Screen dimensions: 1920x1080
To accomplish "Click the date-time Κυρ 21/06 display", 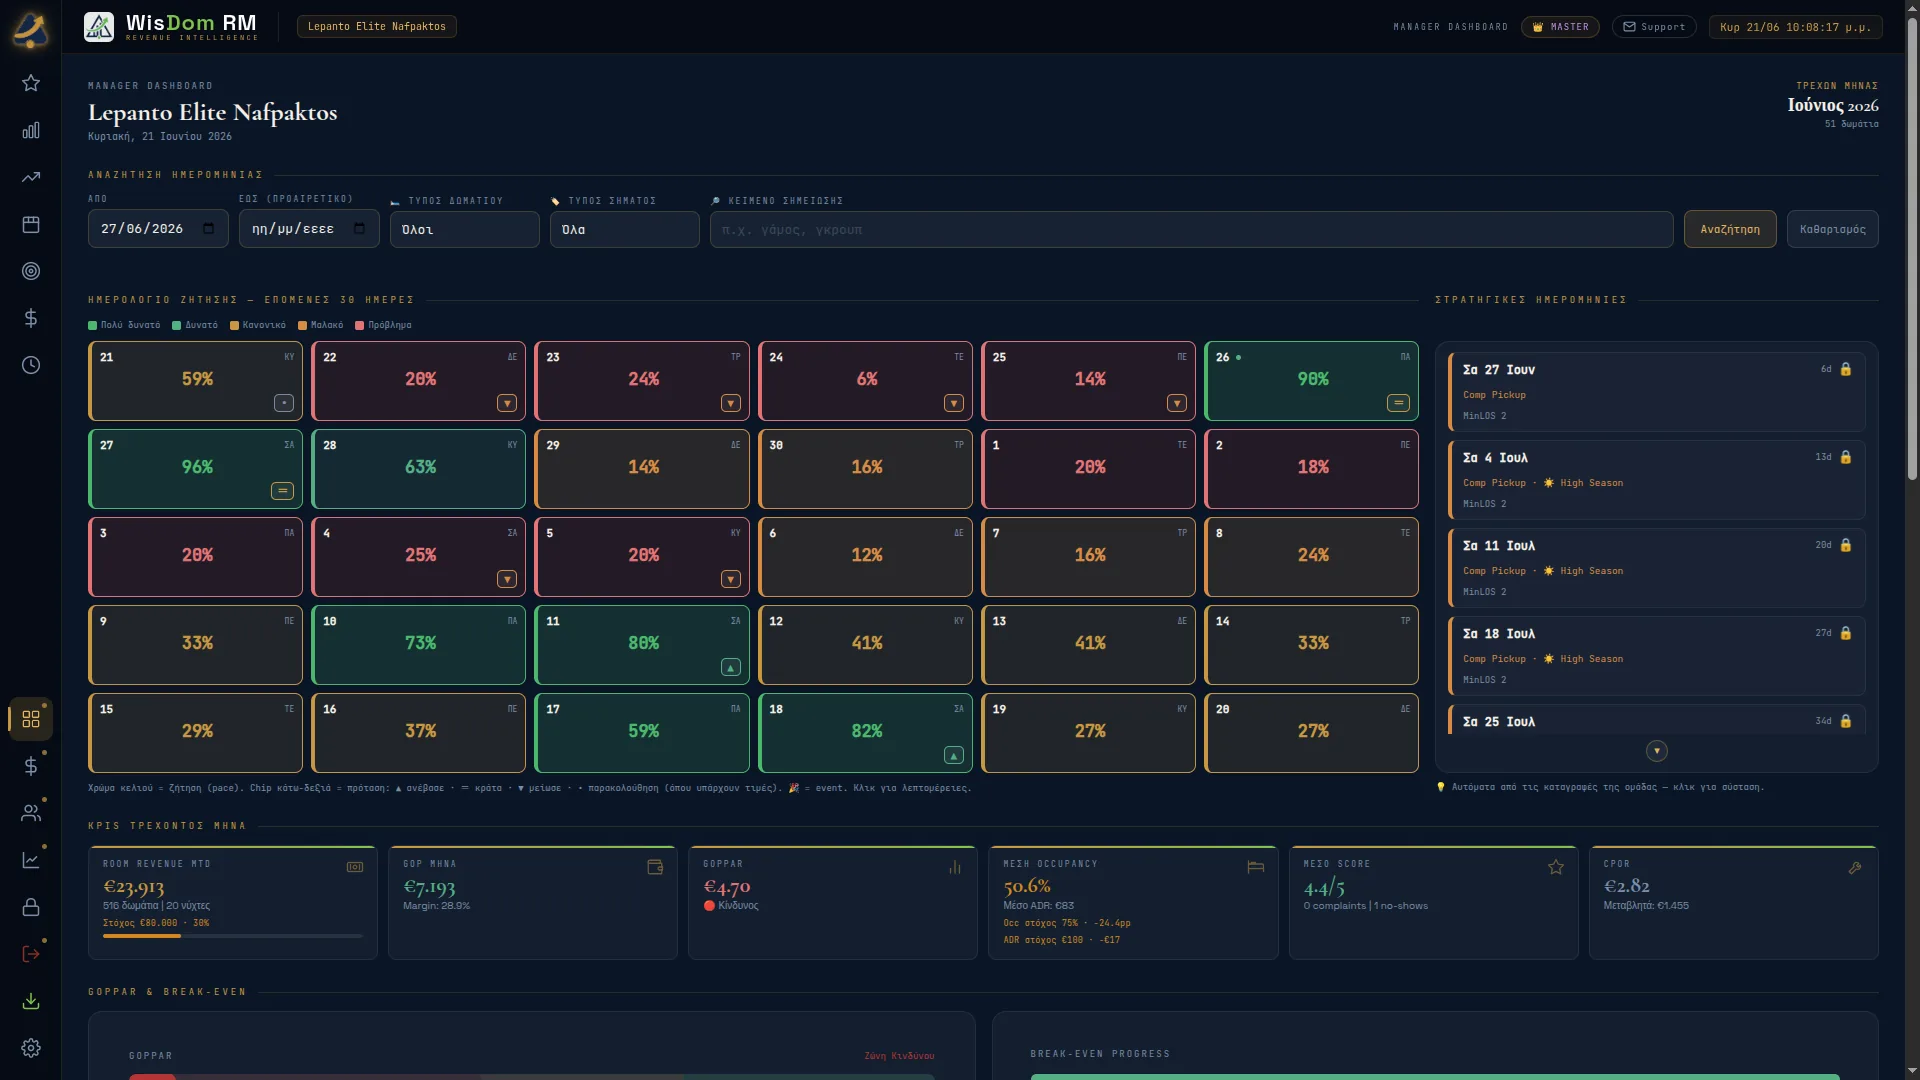I will pyautogui.click(x=1795, y=27).
